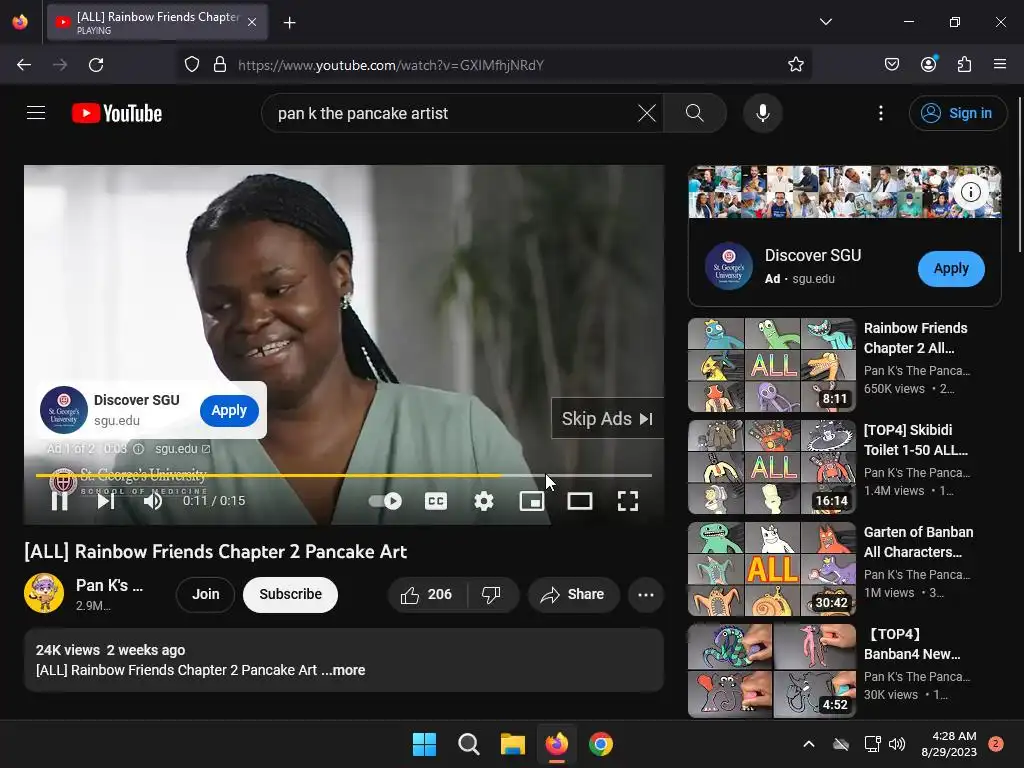Screen dimensions: 1024x768
Task: Click Skip Ads button on video
Action: pos(607,419)
